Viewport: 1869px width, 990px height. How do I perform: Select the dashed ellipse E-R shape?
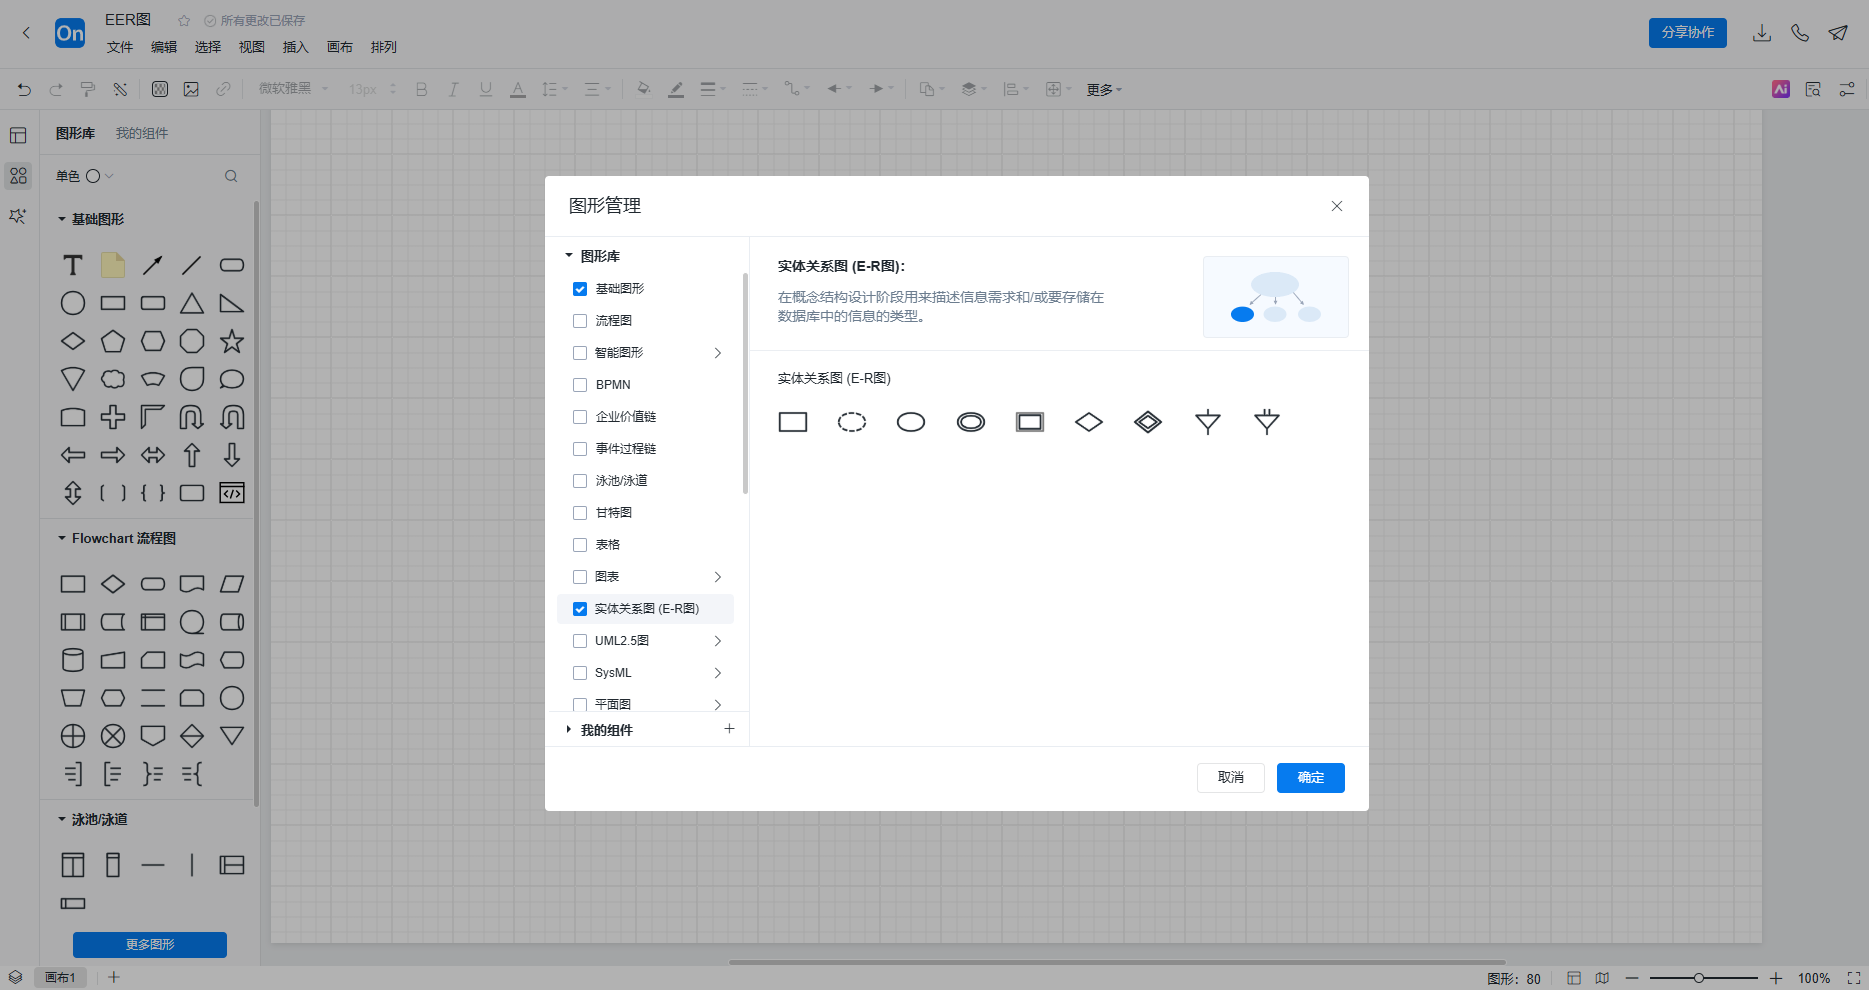(852, 422)
